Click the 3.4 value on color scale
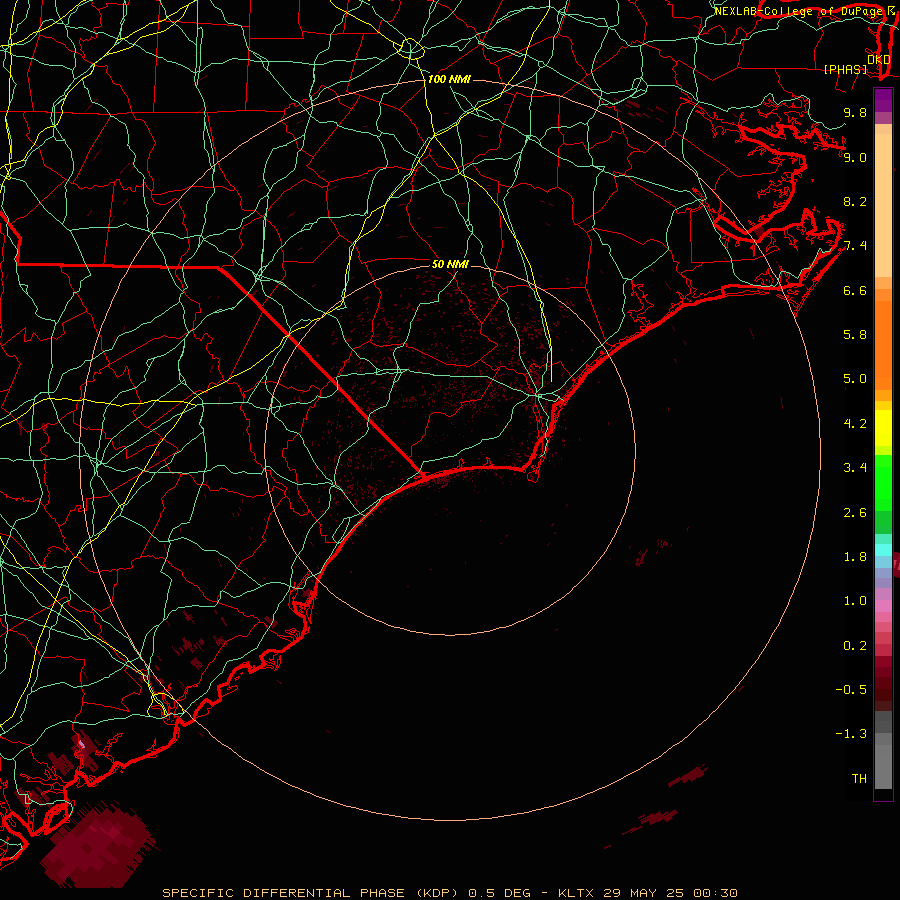The height and width of the screenshot is (900, 900). point(855,468)
